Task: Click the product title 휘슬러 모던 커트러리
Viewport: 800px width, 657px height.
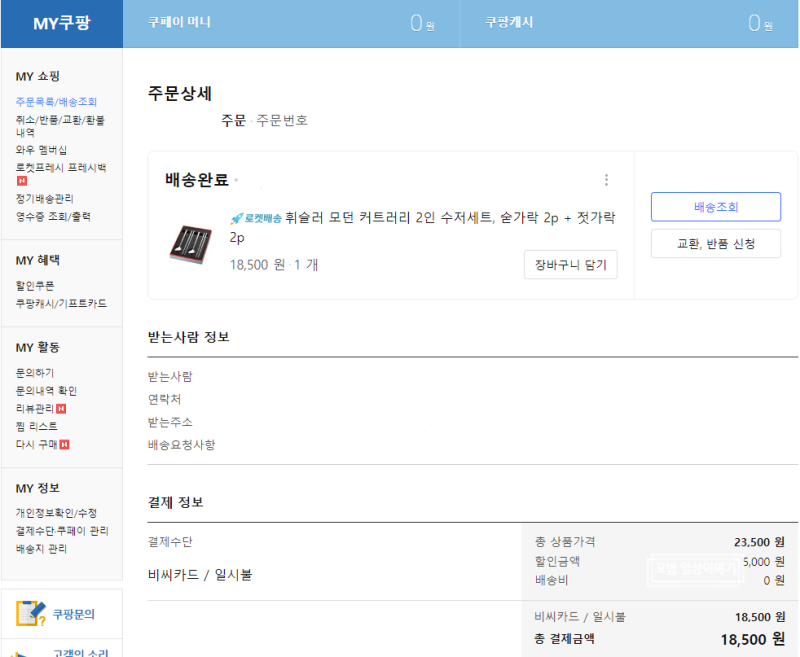Action: tap(422, 228)
